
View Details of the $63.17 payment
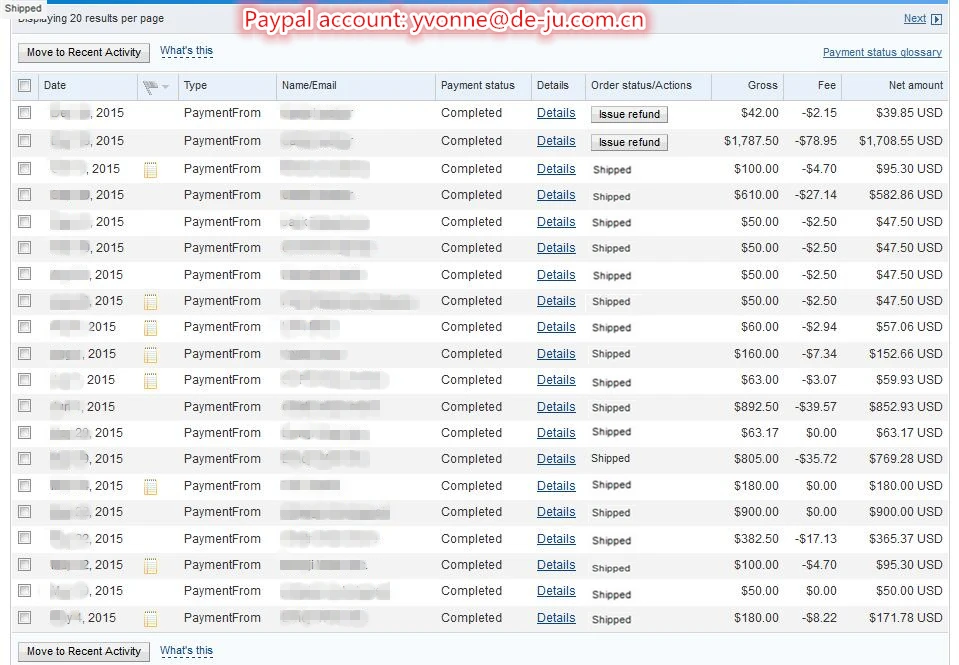pos(556,433)
